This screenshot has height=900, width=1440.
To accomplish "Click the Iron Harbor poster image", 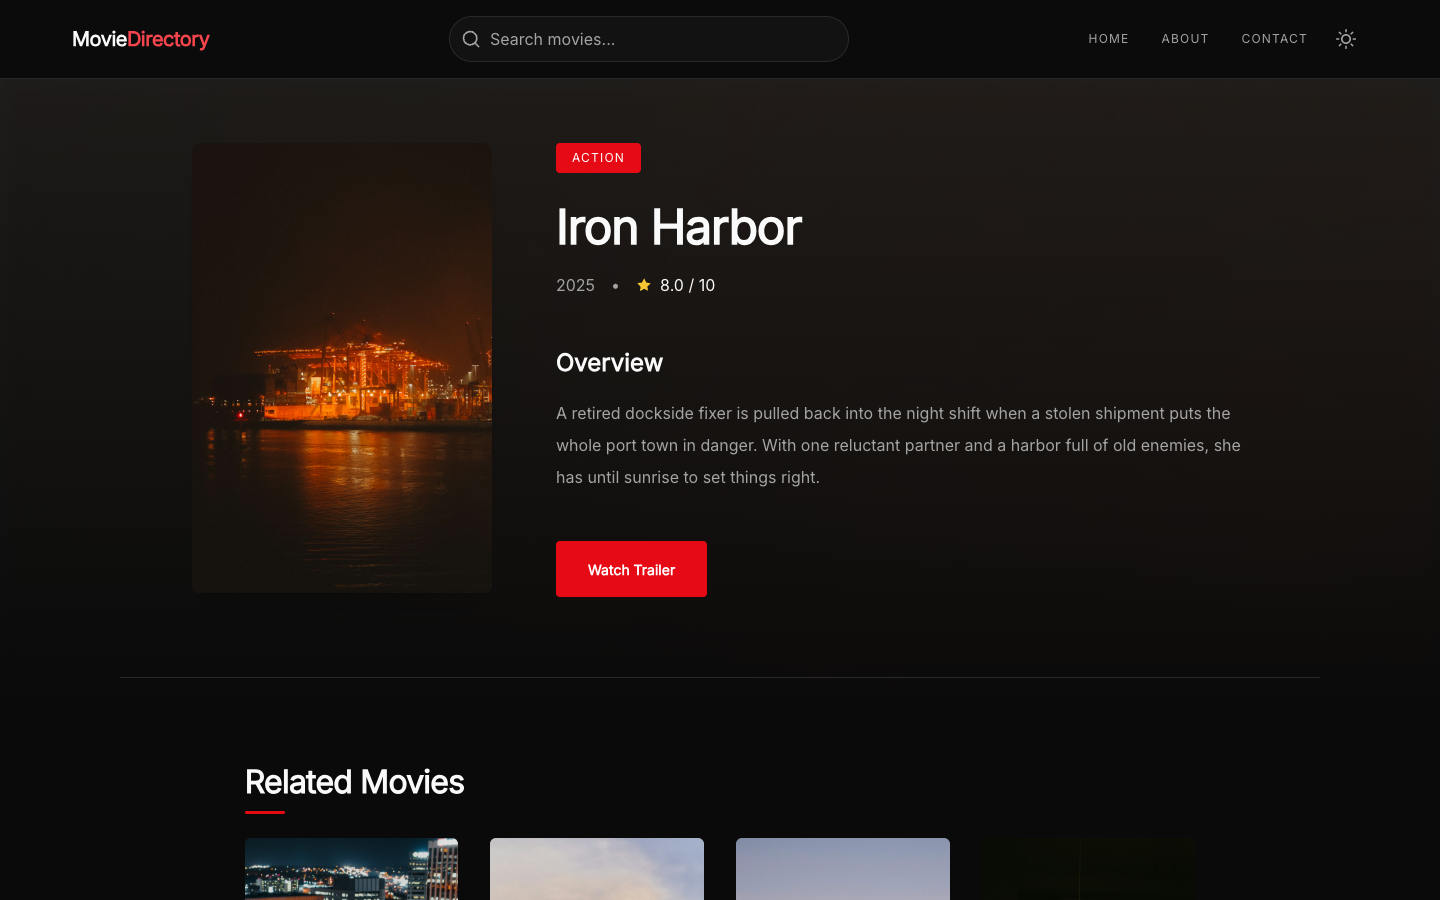I will (342, 368).
